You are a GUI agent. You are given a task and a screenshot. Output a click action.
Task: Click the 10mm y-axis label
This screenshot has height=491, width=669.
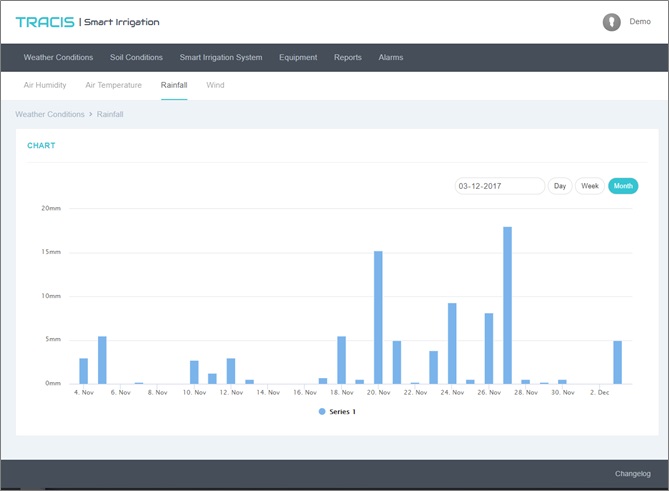(51, 296)
